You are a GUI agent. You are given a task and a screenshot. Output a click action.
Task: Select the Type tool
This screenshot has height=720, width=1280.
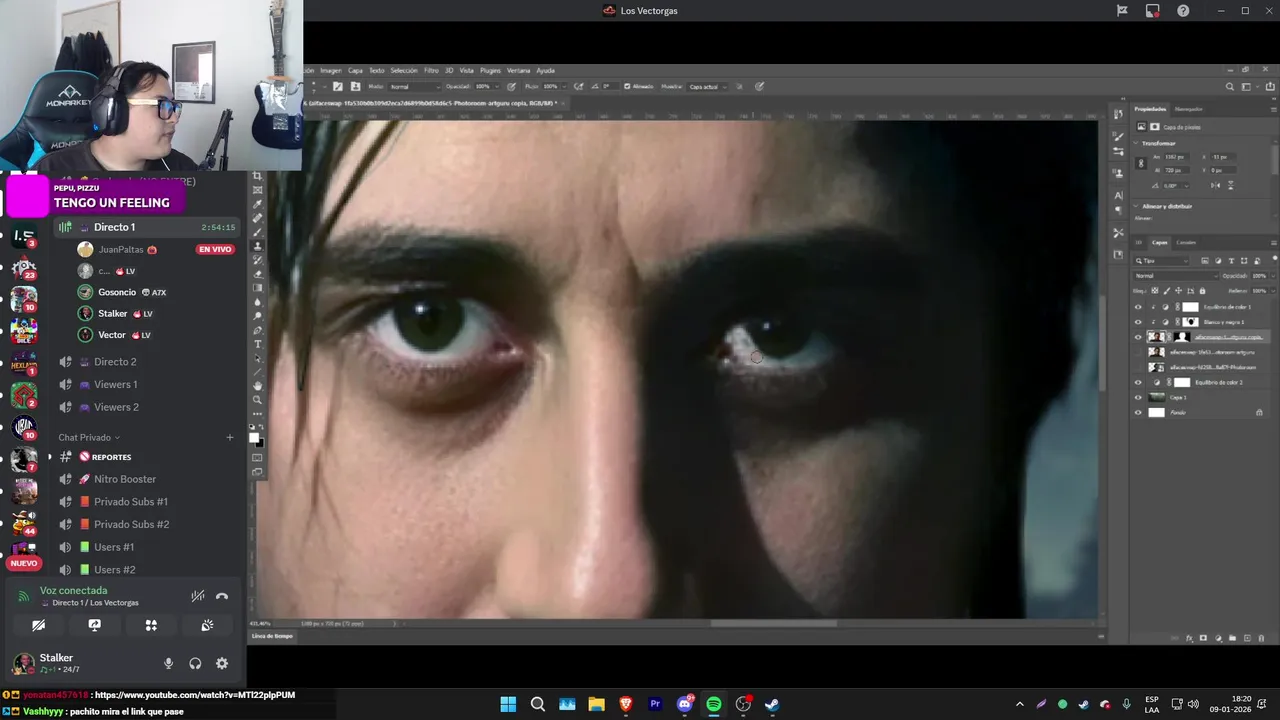[x=258, y=344]
